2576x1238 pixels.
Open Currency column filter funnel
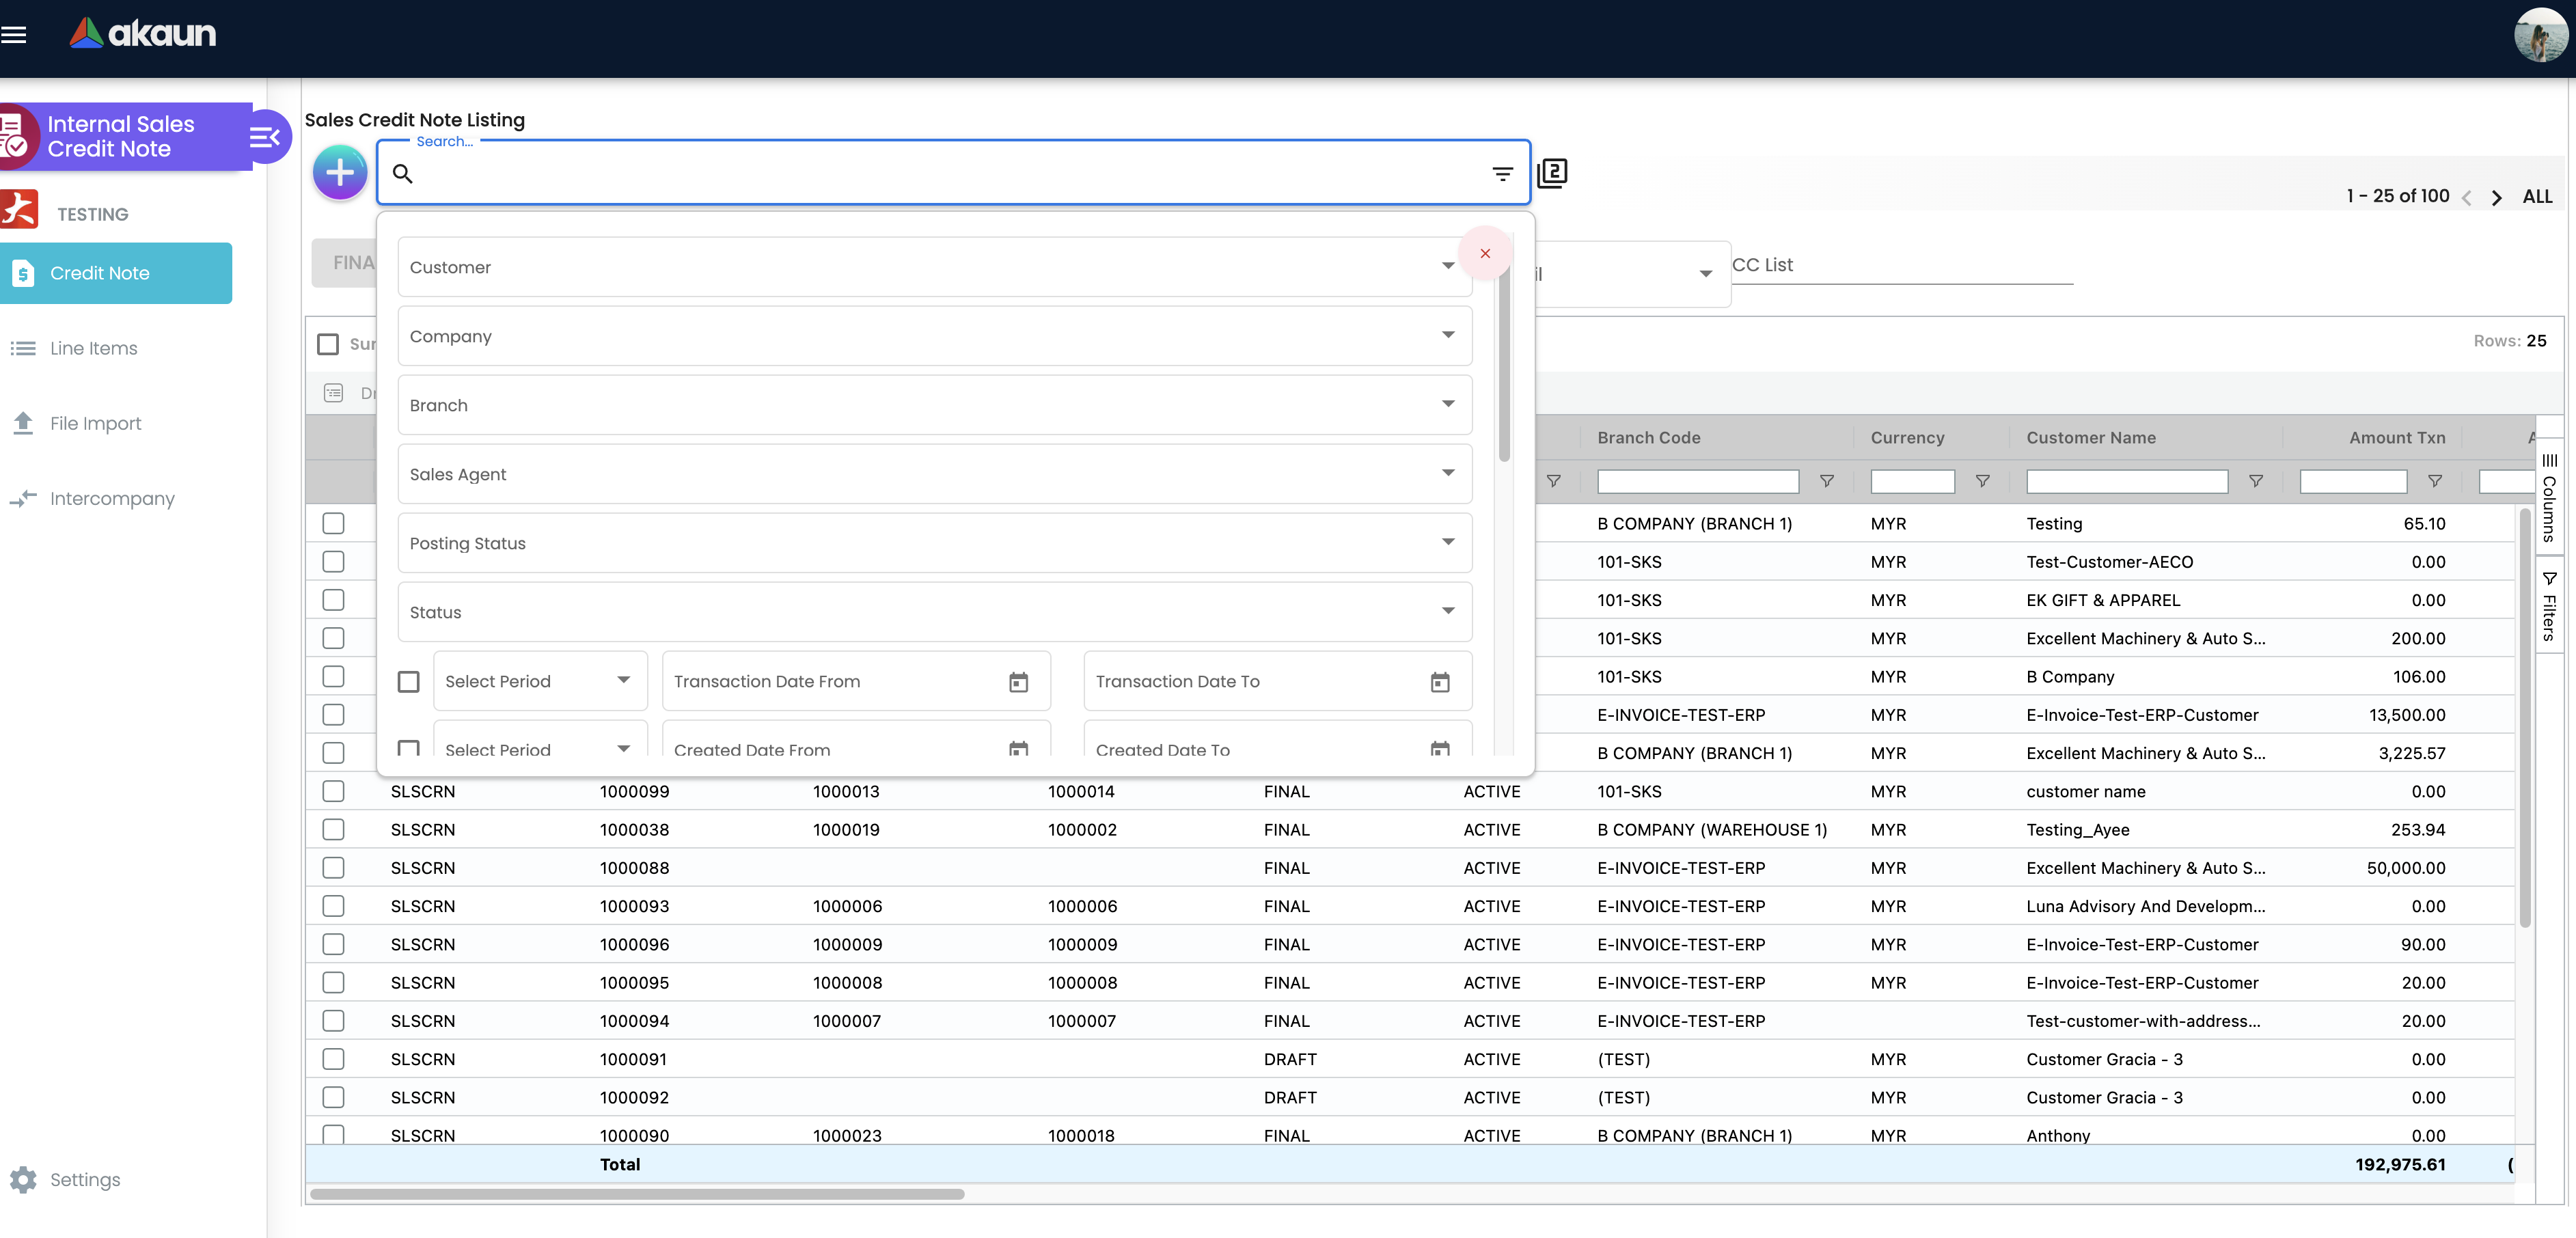[x=1982, y=481]
